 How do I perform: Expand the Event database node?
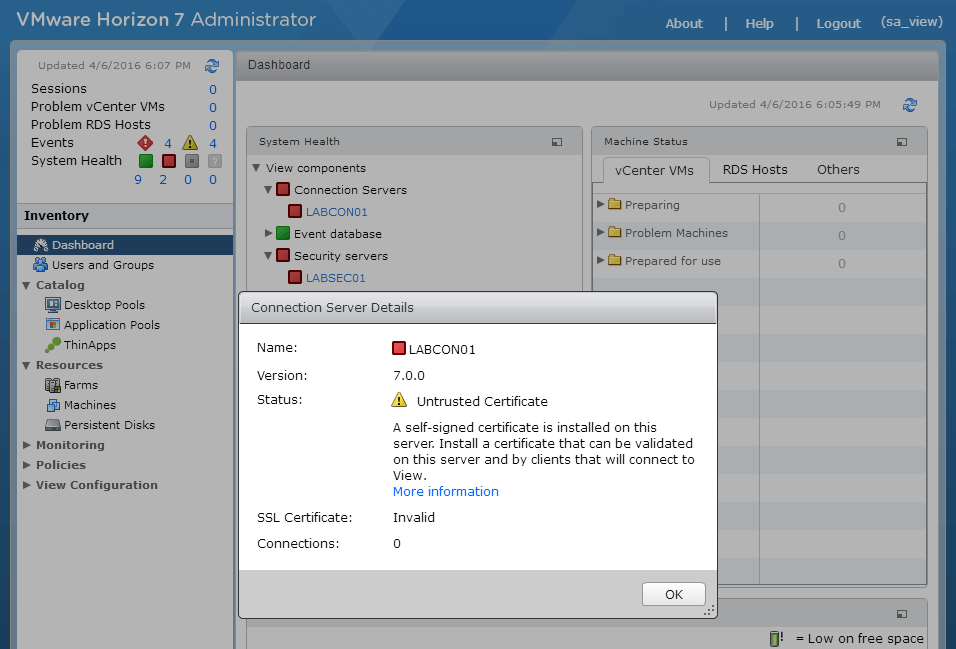click(268, 234)
